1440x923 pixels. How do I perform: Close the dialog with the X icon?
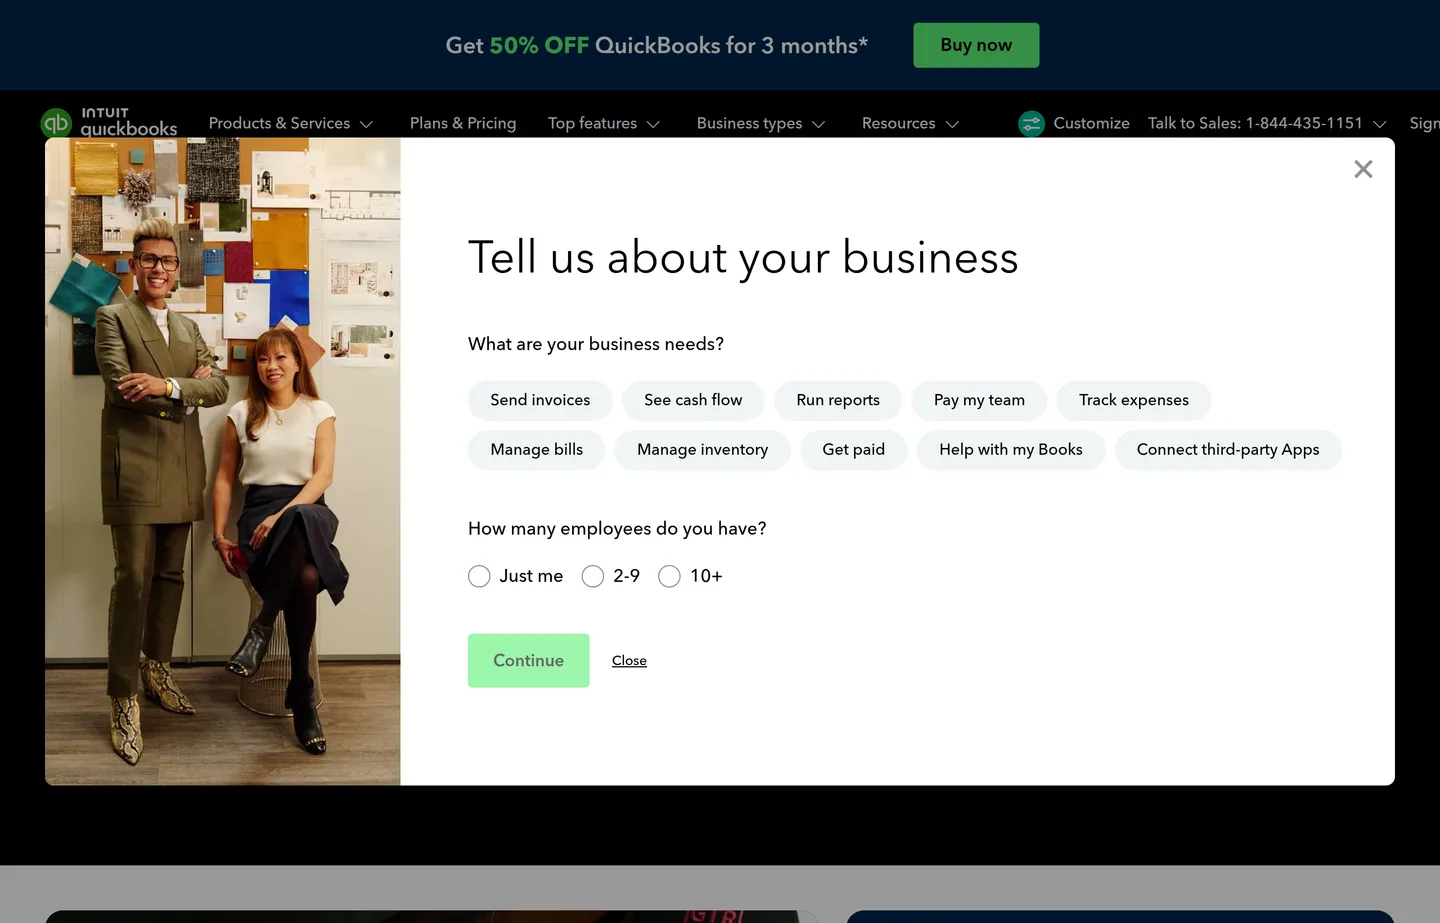(1363, 169)
